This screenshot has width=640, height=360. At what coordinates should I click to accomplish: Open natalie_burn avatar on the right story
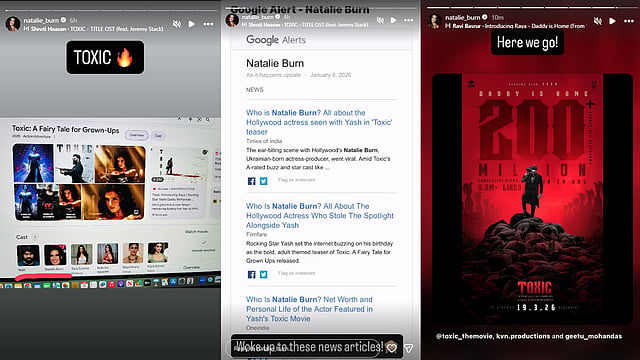(434, 20)
